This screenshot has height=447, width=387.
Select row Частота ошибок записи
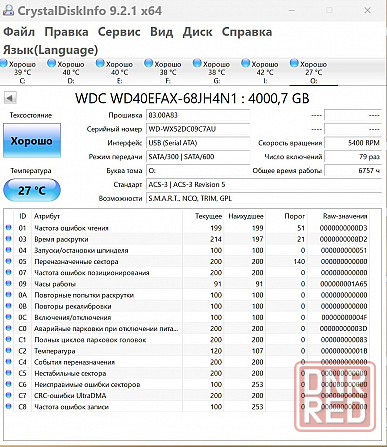click(x=187, y=407)
